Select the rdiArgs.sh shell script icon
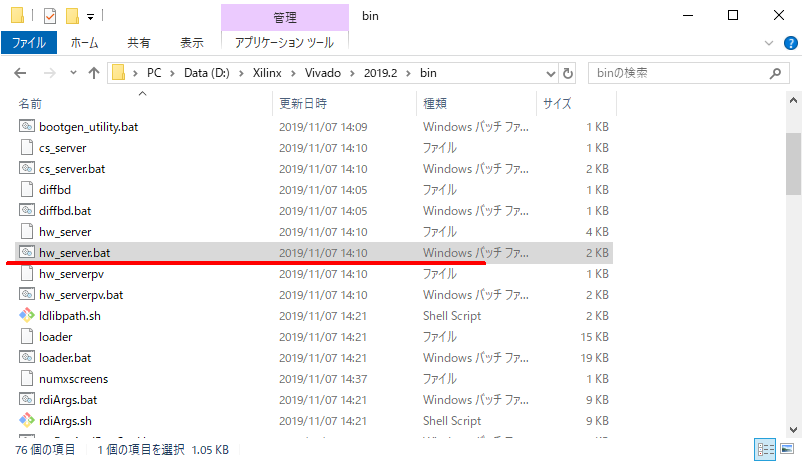 tap(27, 420)
